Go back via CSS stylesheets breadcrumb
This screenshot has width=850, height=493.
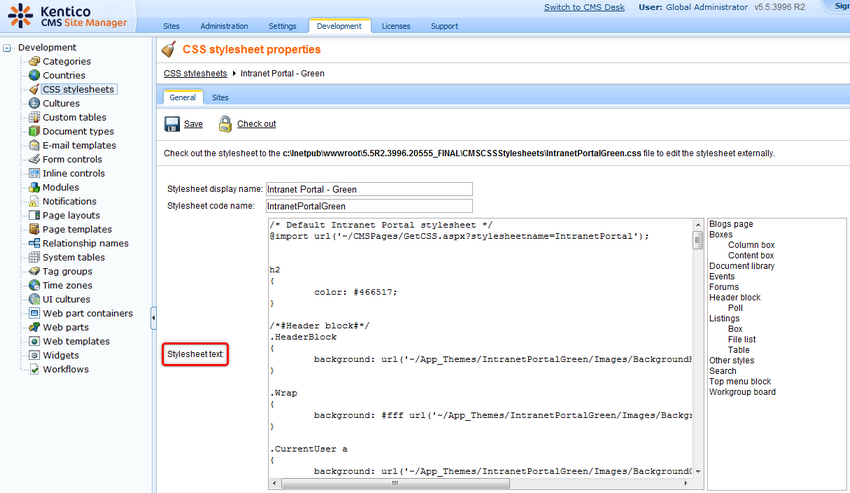195,73
